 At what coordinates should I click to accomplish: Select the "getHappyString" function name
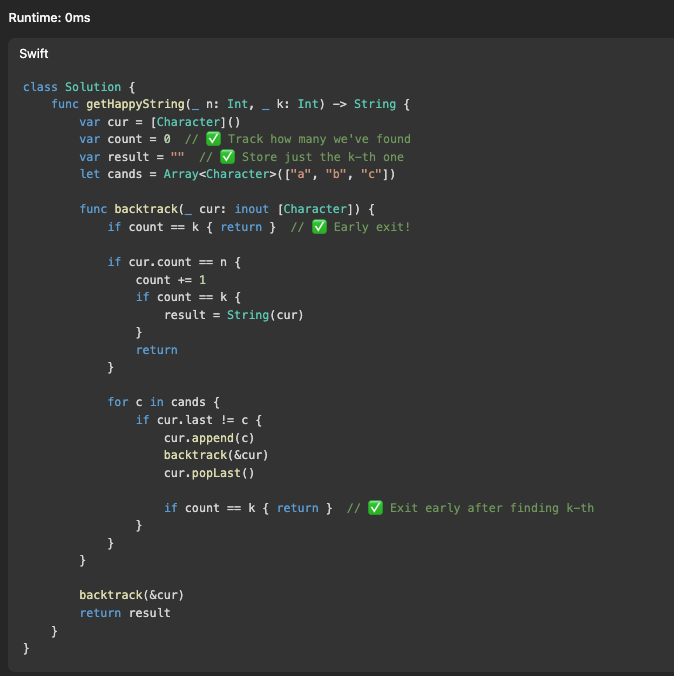point(135,104)
